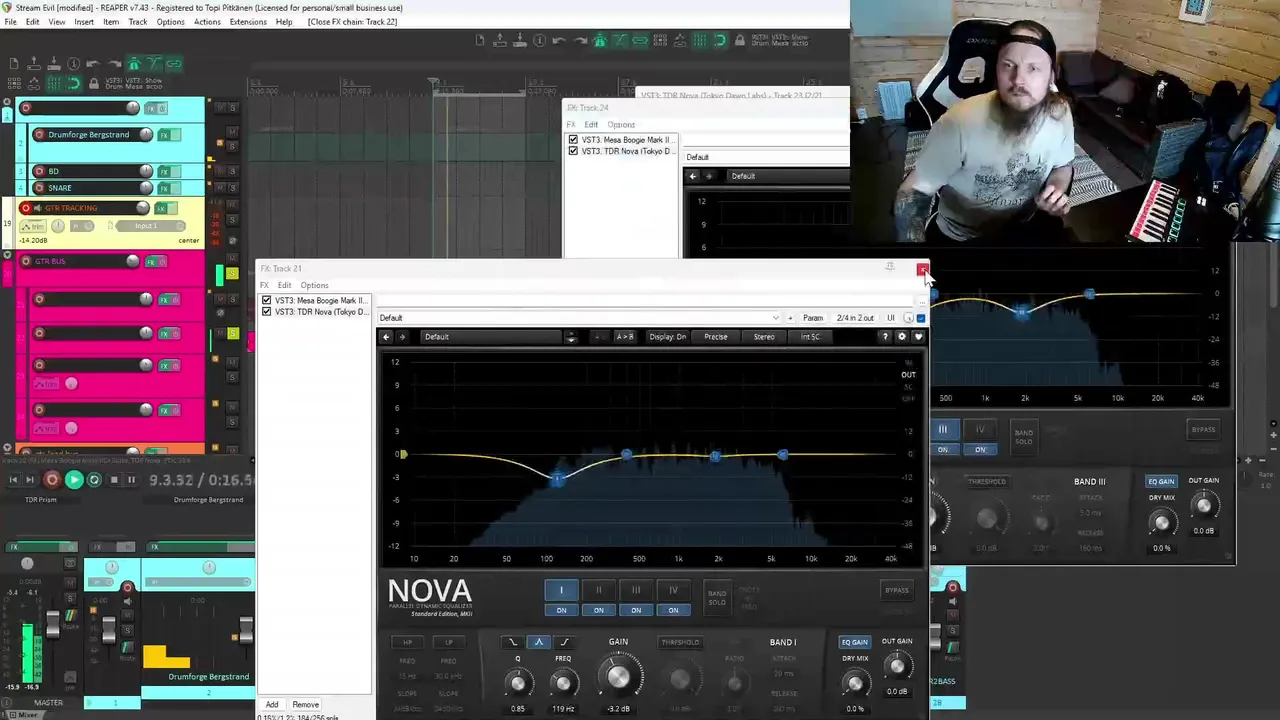Viewport: 1280px width, 720px height.
Task: Click the Redo toolbar icon
Action: (116, 63)
